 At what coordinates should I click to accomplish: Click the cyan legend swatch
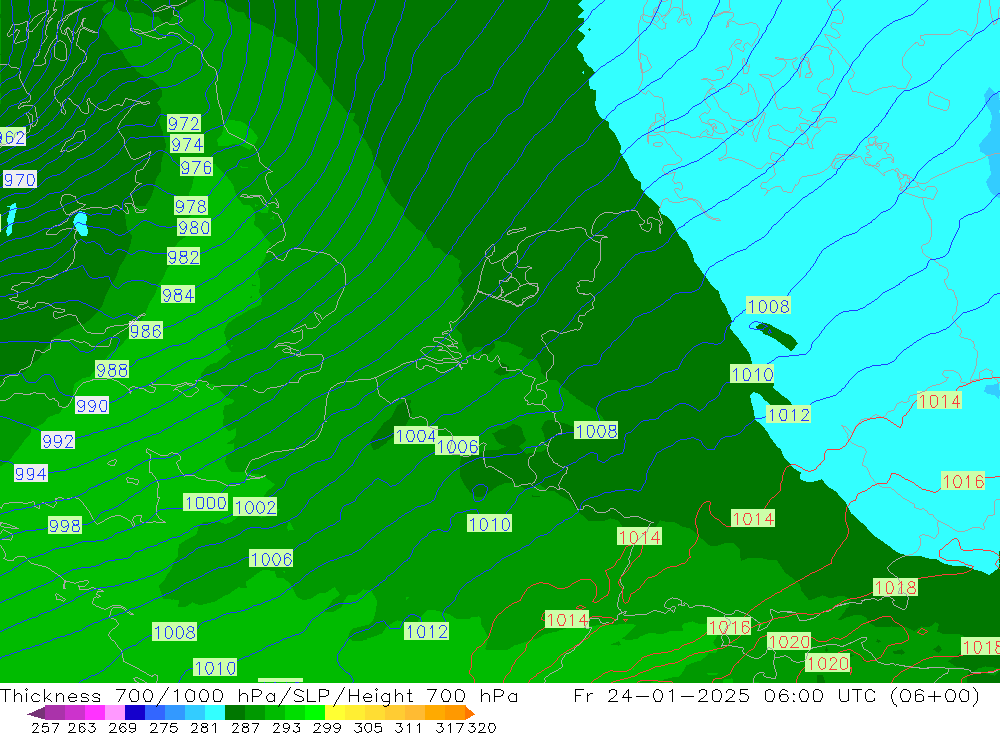215,713
